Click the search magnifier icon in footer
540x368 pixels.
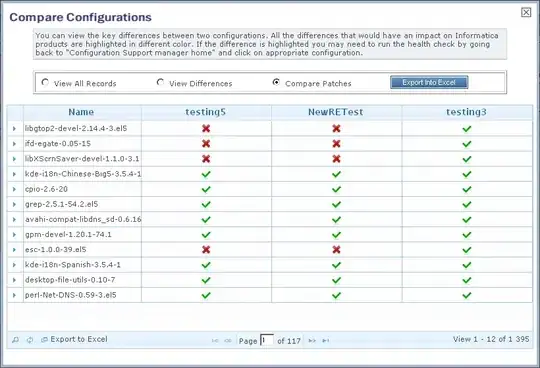click(15, 340)
